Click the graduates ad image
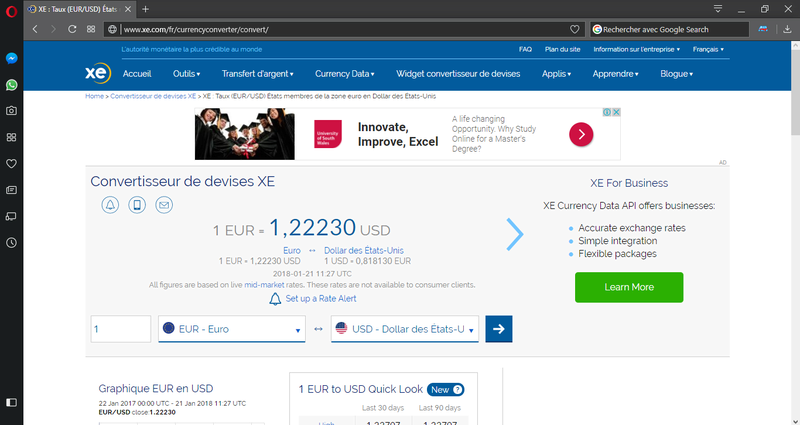Viewport: 800px width, 425px height. [x=244, y=134]
